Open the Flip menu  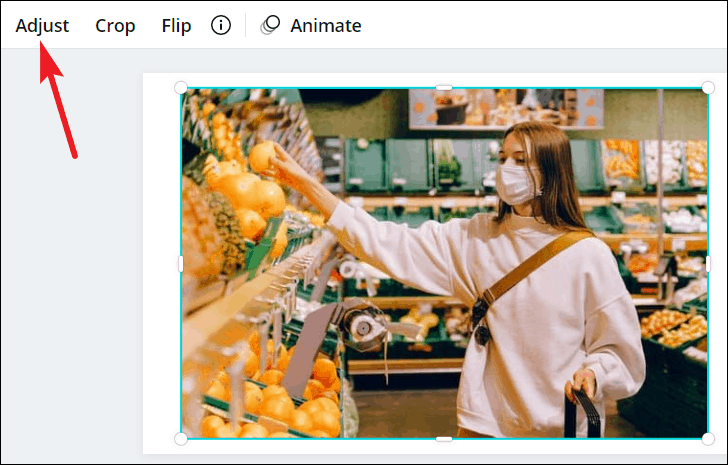point(176,26)
